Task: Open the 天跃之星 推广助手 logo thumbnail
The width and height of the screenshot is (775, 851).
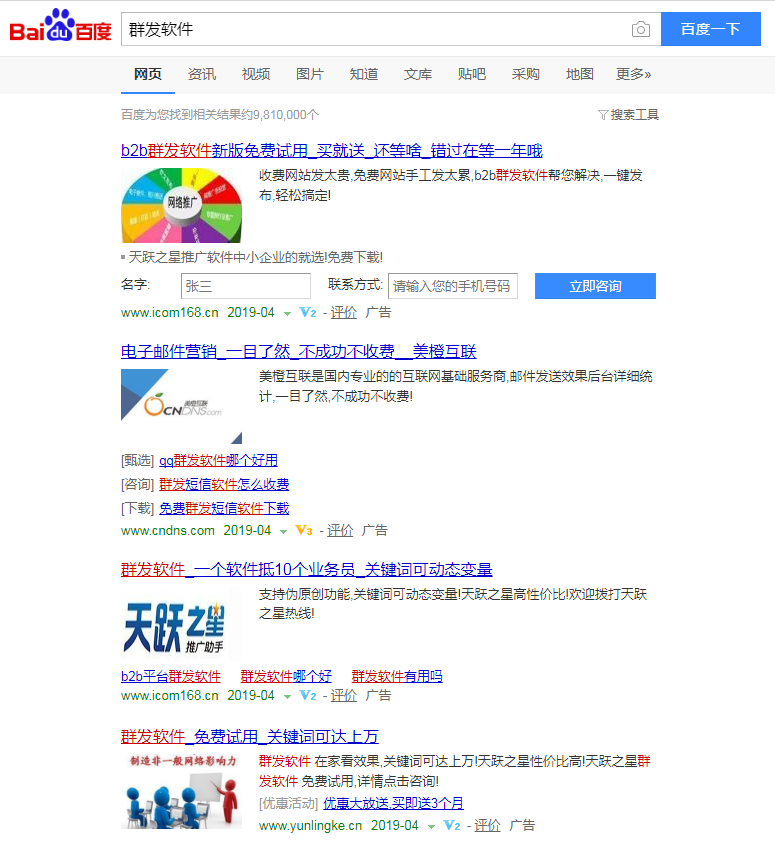Action: pyautogui.click(x=181, y=624)
